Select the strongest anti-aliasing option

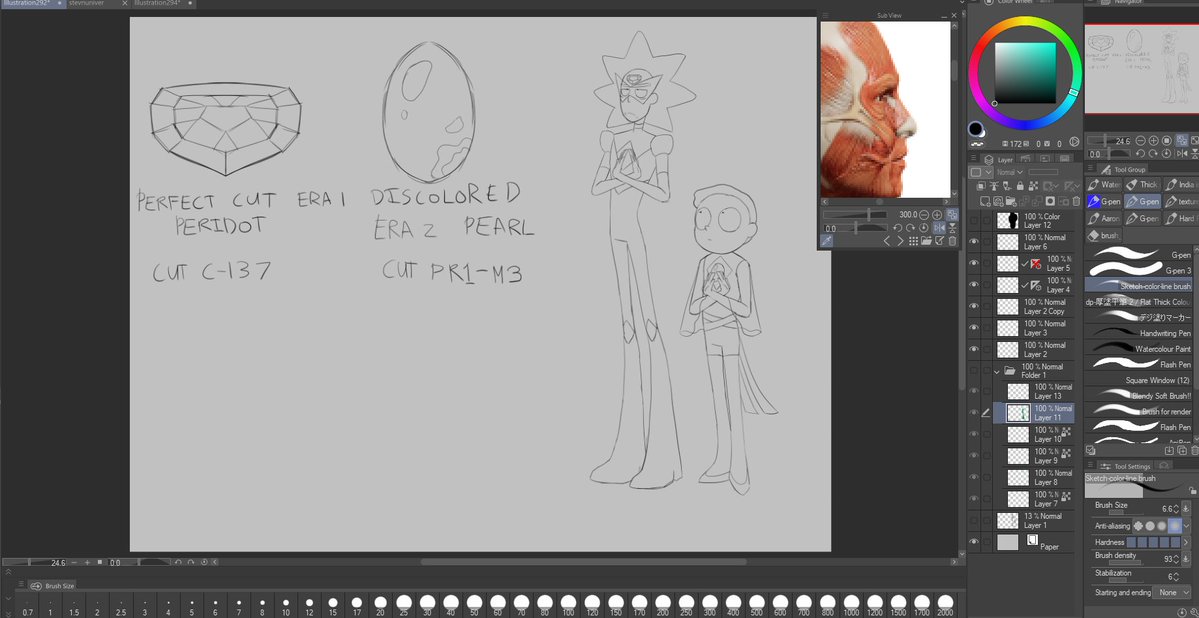pyautogui.click(x=1175, y=525)
